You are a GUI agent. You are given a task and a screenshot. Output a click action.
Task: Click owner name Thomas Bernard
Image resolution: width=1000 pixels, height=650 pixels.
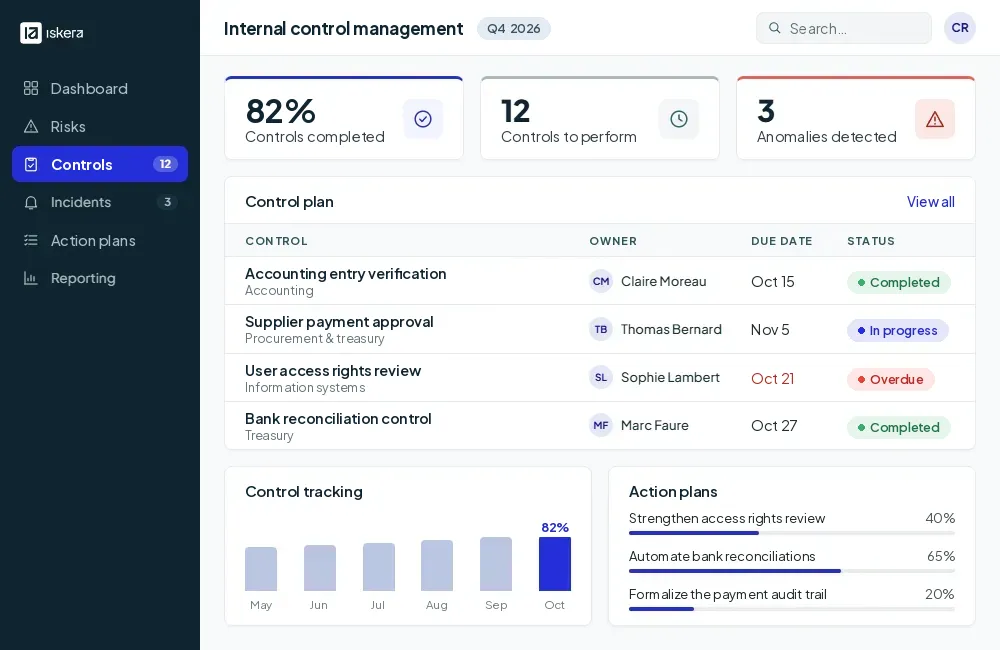point(672,329)
